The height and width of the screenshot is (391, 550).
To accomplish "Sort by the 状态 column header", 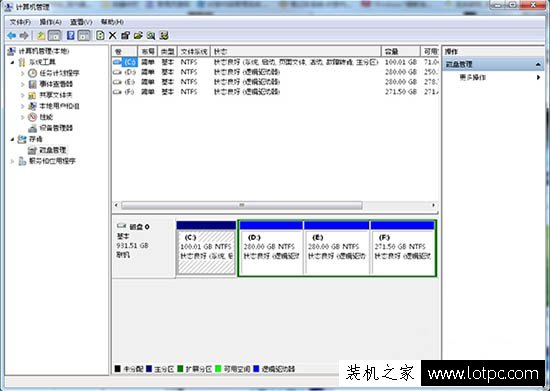I will coord(296,52).
